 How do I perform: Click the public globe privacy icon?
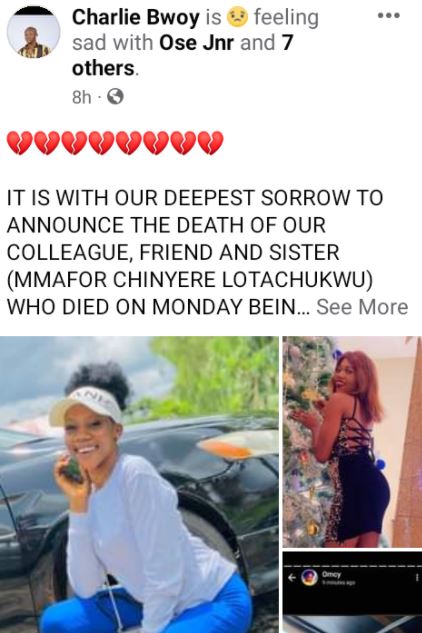pos(115,97)
